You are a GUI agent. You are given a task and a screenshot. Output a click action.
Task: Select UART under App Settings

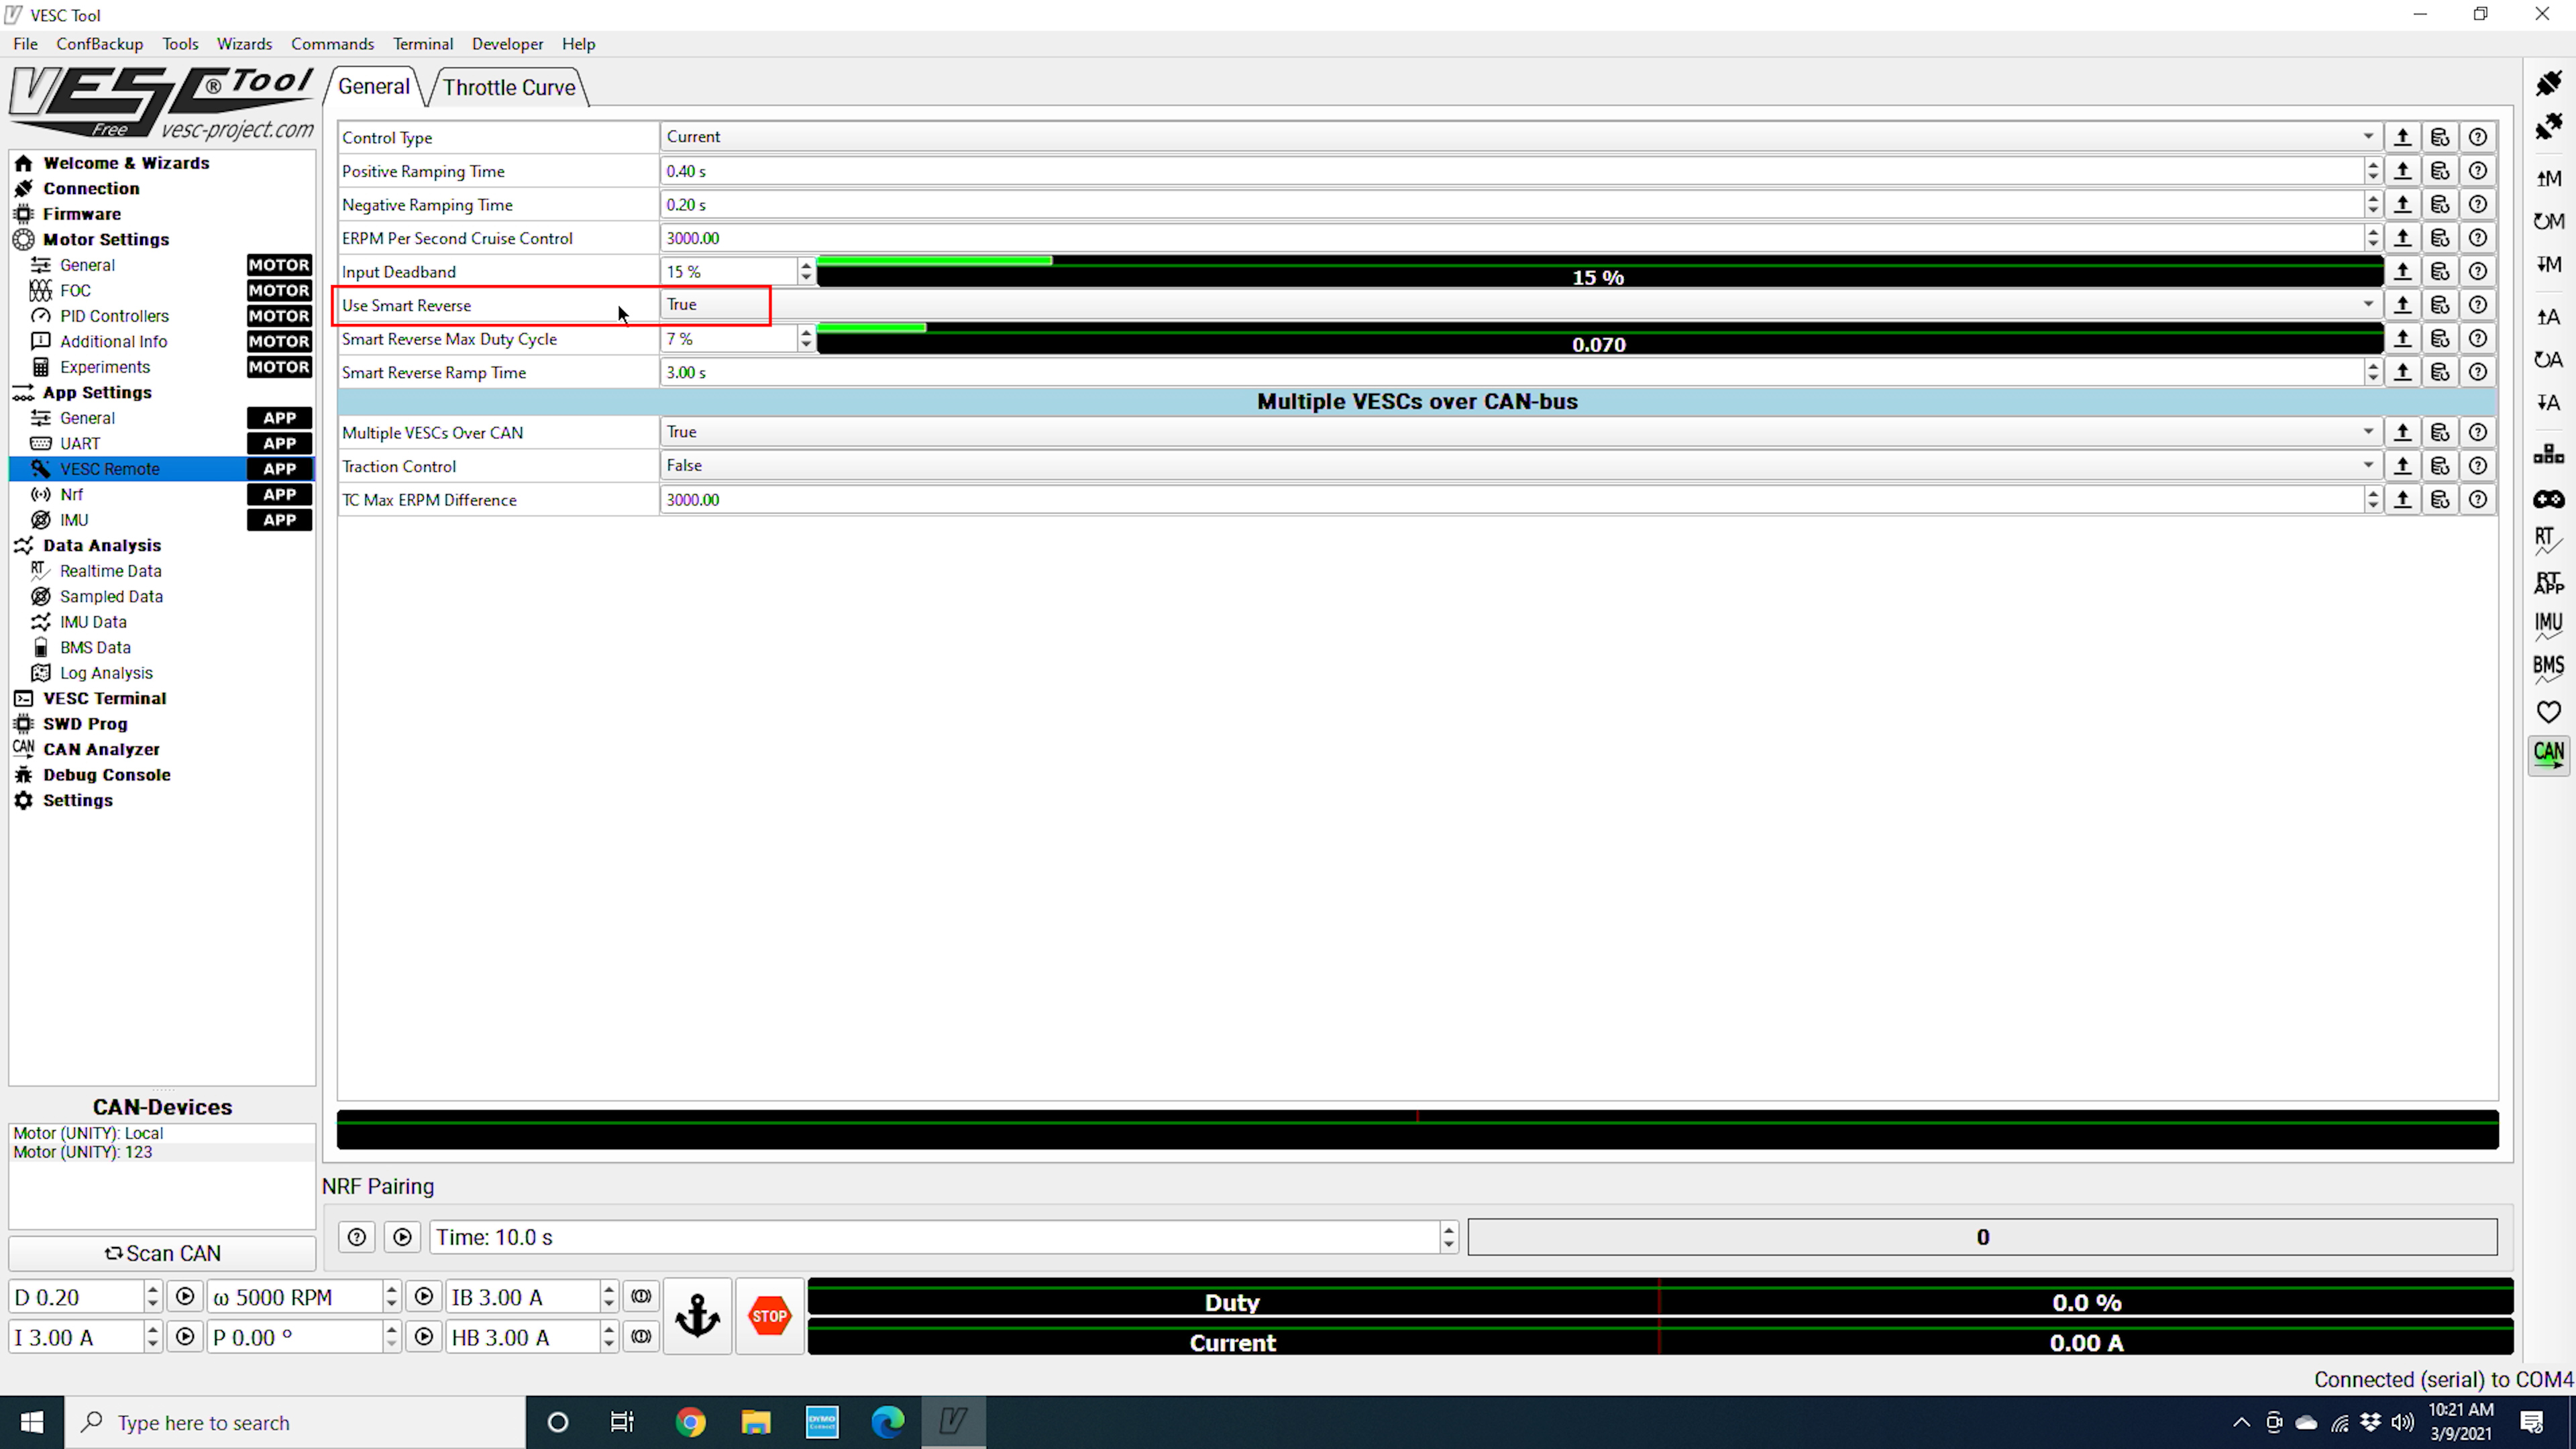[80, 443]
